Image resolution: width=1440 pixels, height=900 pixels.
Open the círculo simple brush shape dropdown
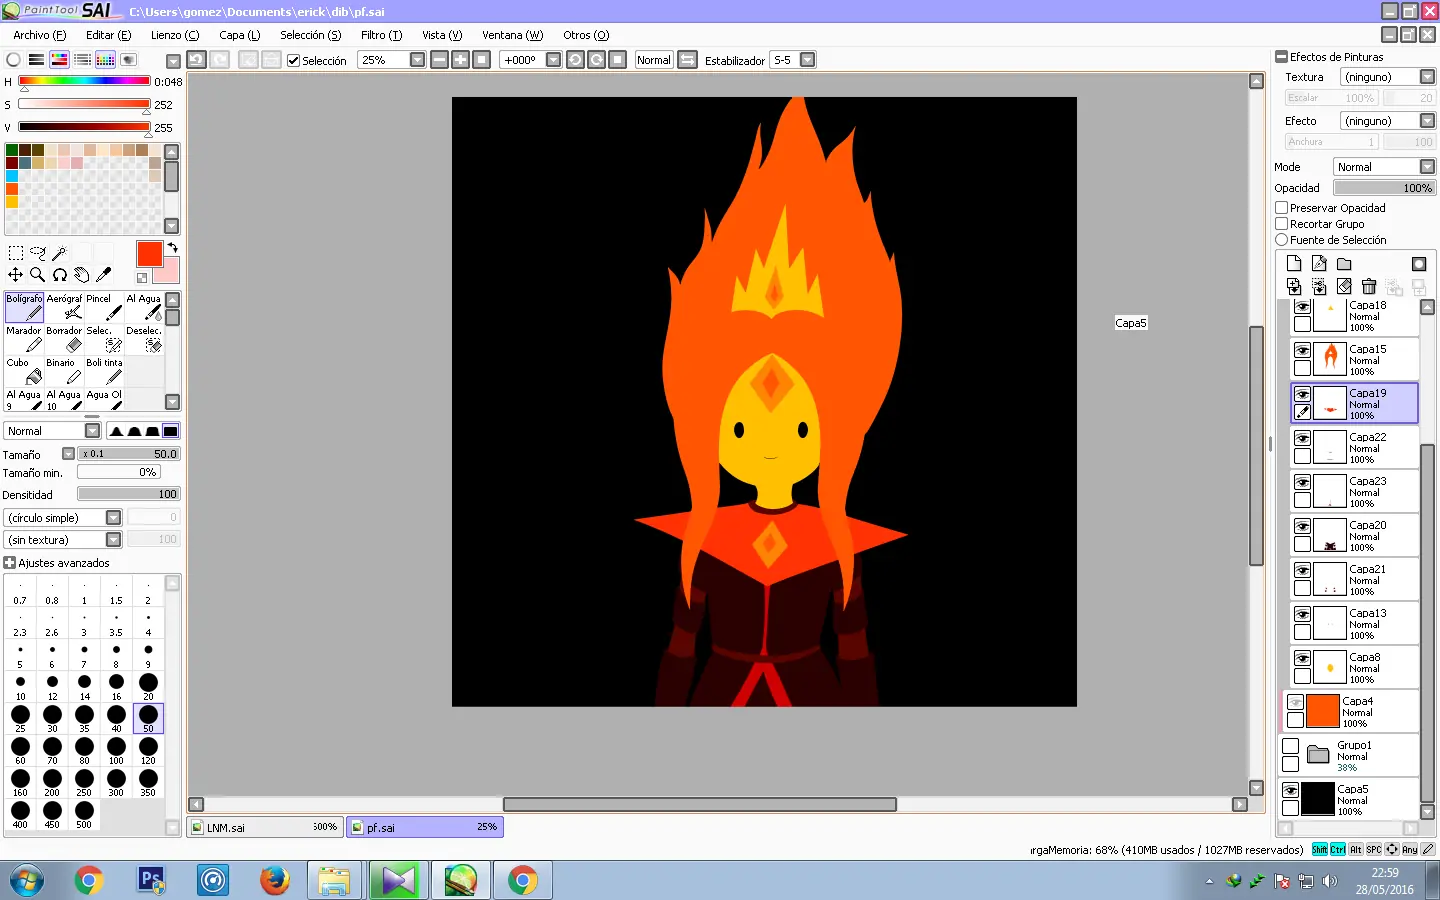coord(114,518)
